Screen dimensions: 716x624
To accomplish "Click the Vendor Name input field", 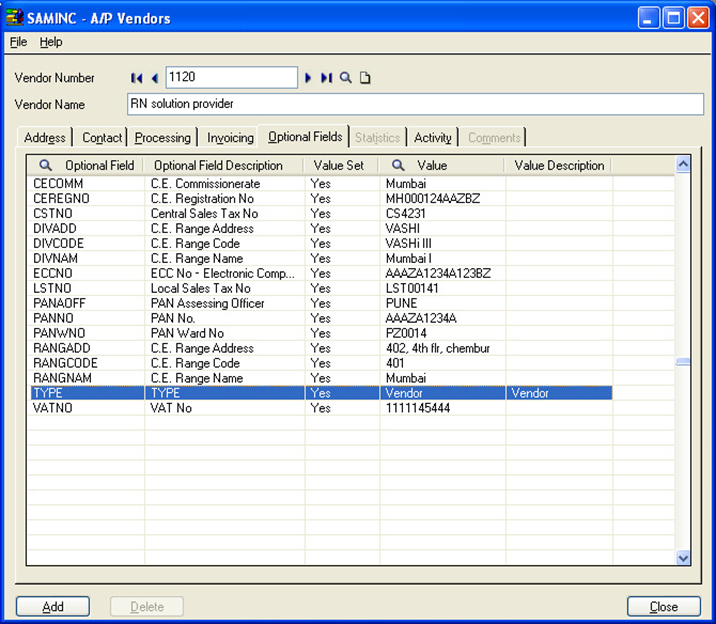I will pos(415,104).
